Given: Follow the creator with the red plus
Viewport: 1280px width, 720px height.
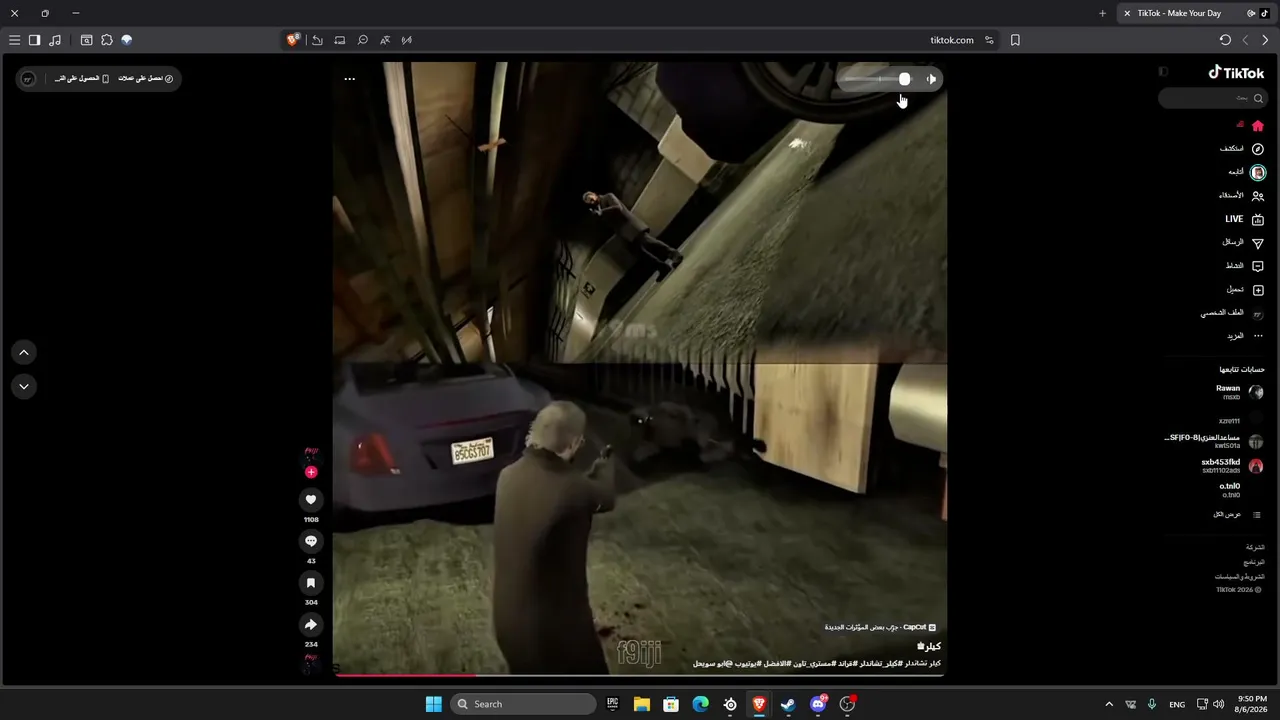Looking at the screenshot, I should [311, 472].
